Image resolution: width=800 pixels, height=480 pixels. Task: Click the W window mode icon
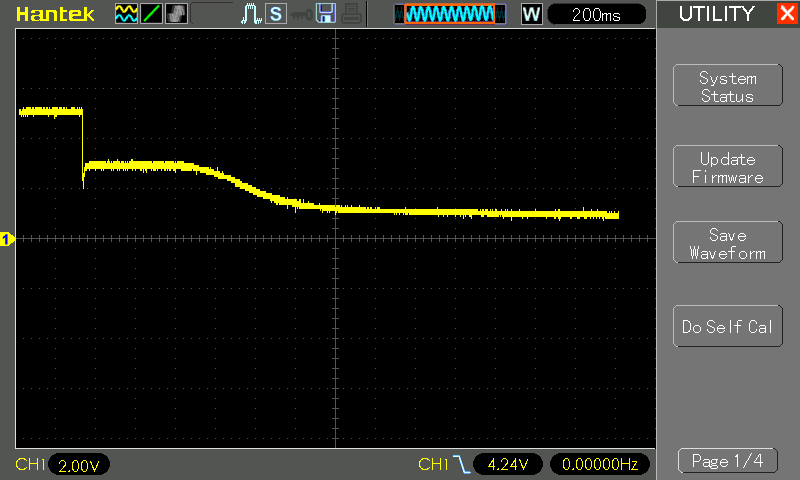pyautogui.click(x=531, y=14)
